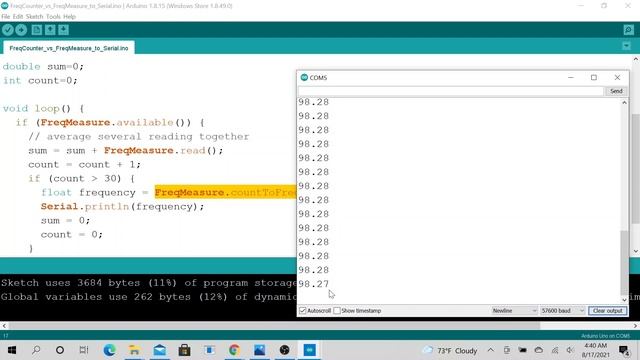Open the 57600 baud rate dropdown
The image size is (640, 360).
(562, 311)
